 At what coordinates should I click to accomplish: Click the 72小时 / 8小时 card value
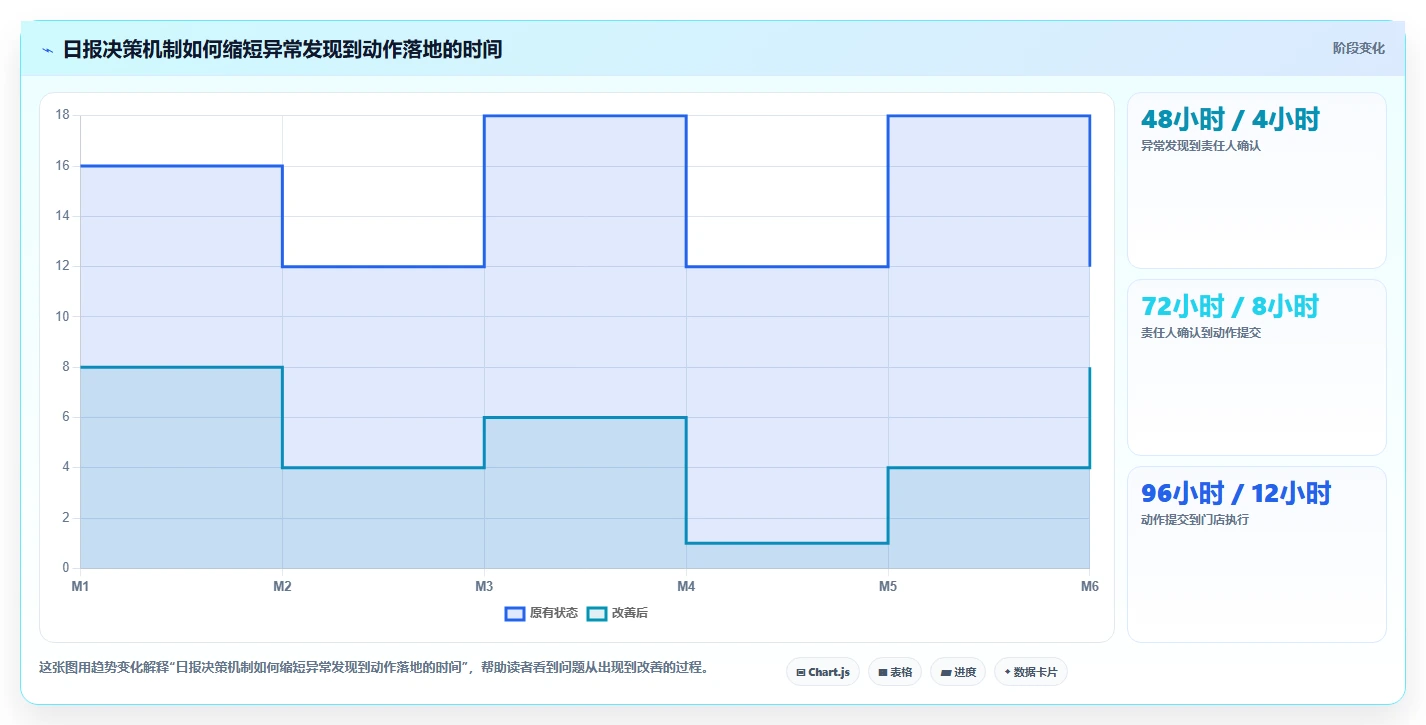click(x=1231, y=306)
